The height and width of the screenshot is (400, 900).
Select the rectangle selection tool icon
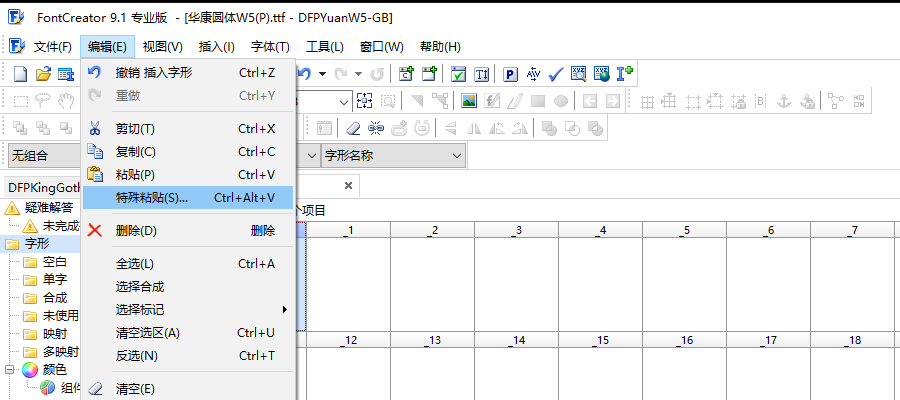[21, 102]
